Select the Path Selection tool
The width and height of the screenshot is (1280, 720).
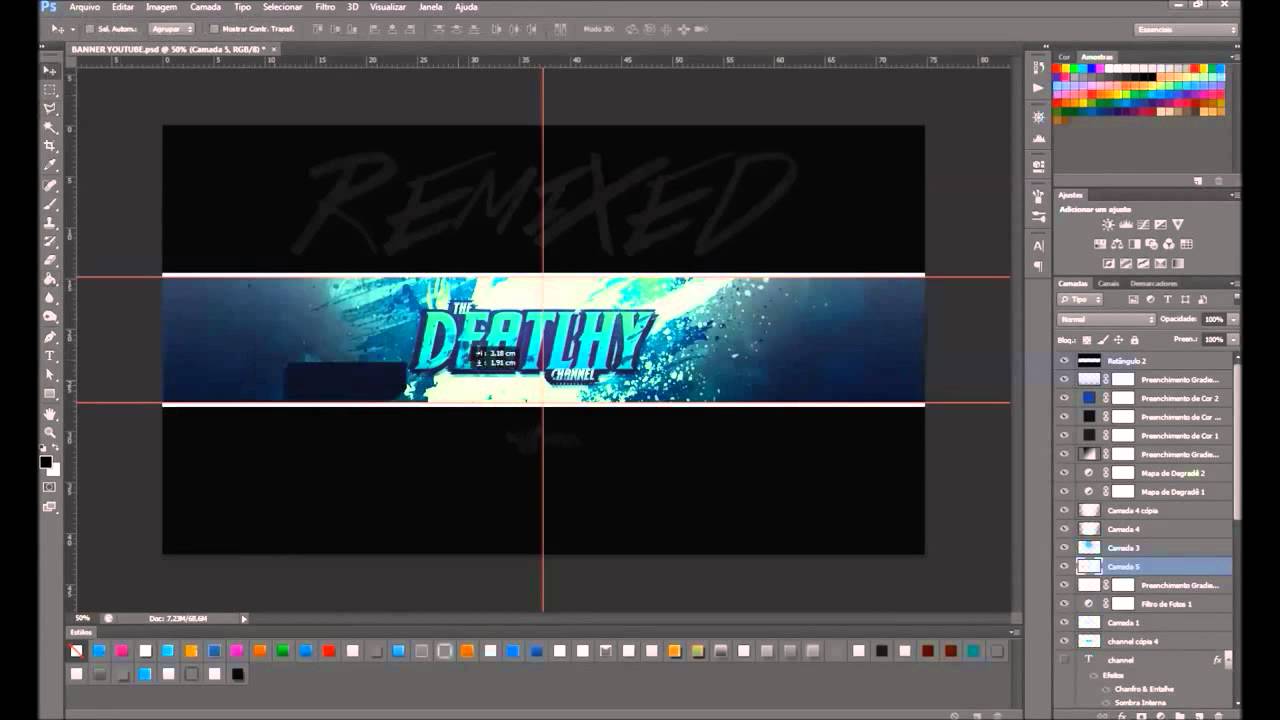[x=50, y=375]
